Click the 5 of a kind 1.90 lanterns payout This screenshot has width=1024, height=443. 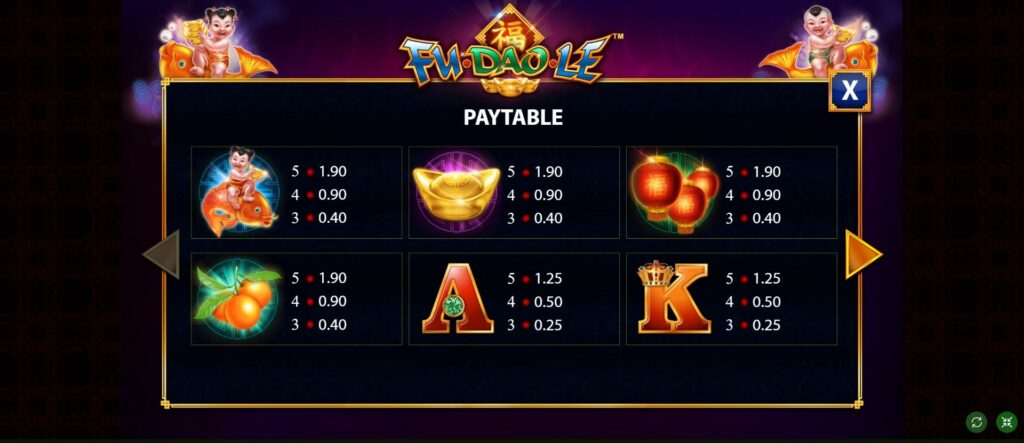point(753,172)
